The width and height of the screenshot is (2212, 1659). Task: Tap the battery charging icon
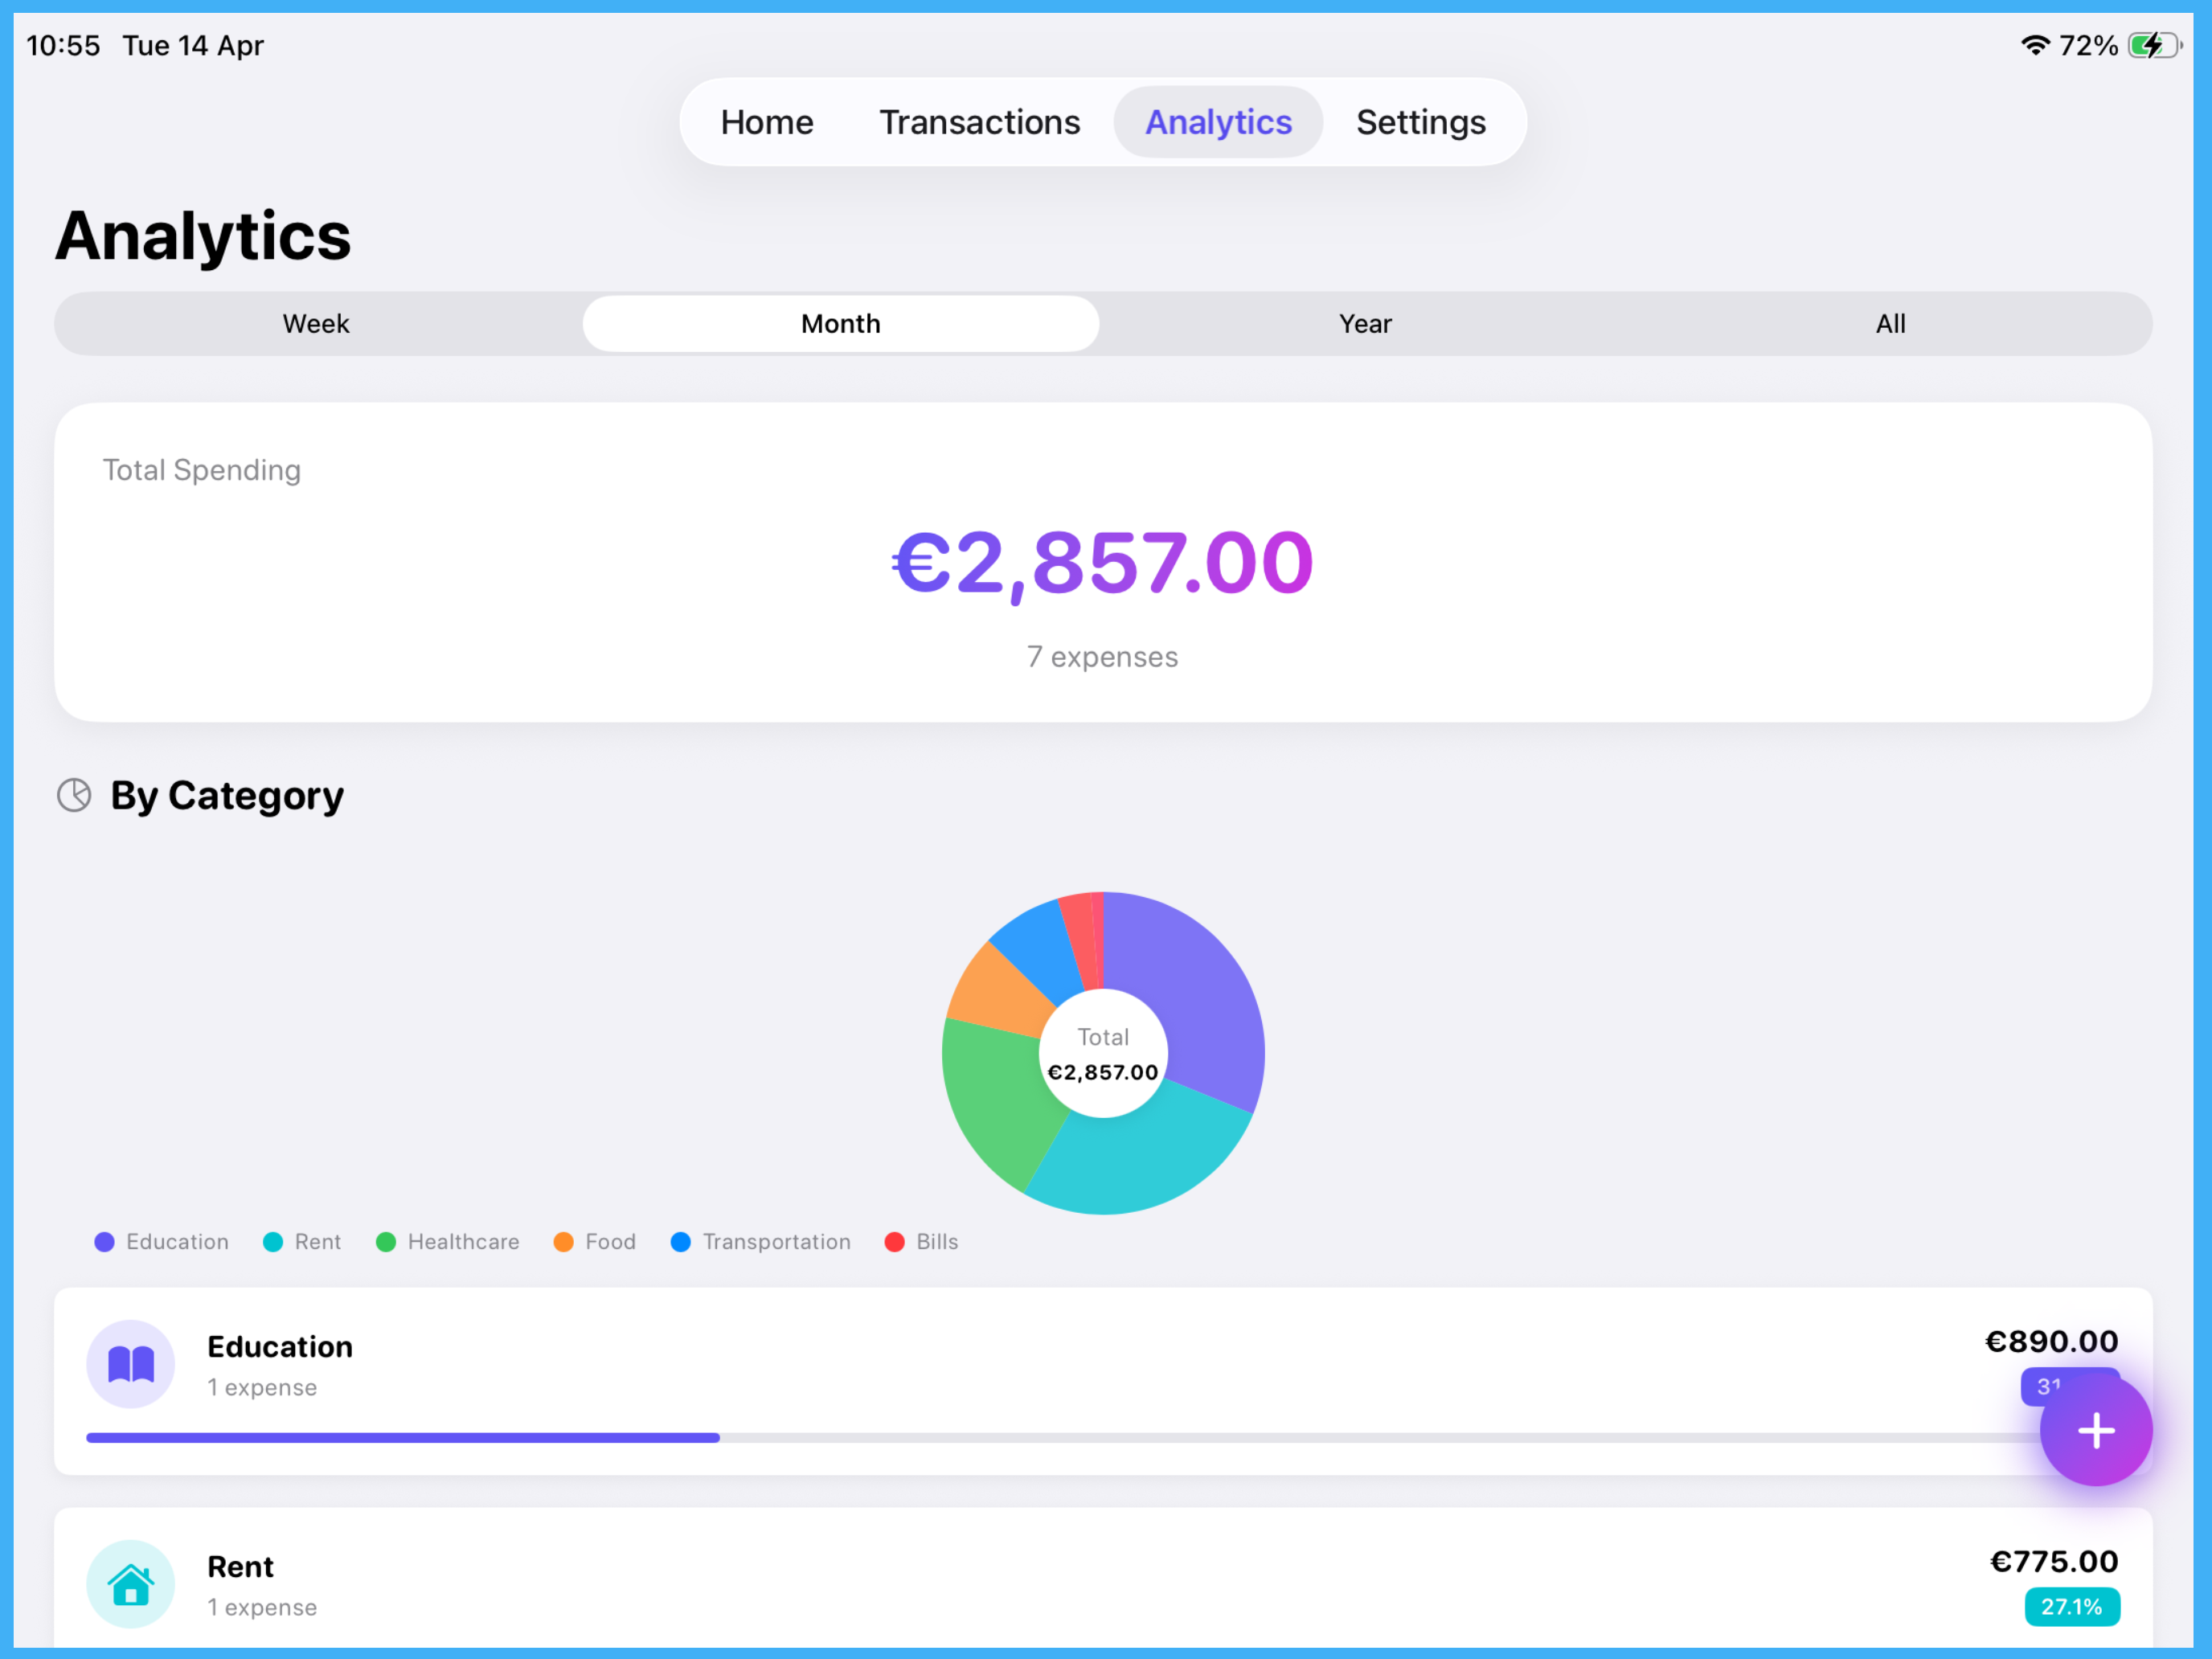pyautogui.click(x=2153, y=45)
